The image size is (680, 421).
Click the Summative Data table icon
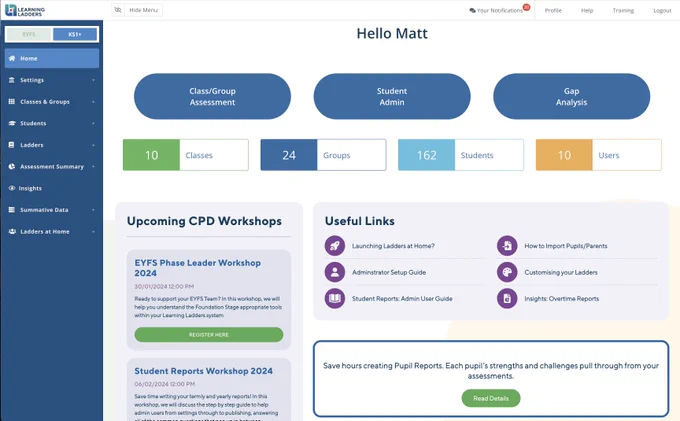12,210
